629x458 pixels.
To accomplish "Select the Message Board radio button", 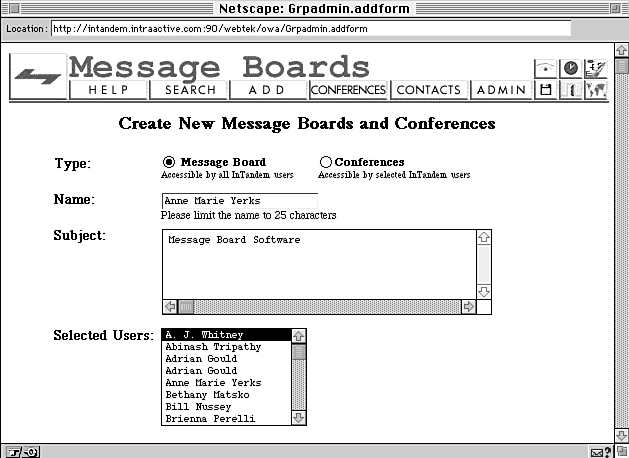I will click(x=168, y=162).
